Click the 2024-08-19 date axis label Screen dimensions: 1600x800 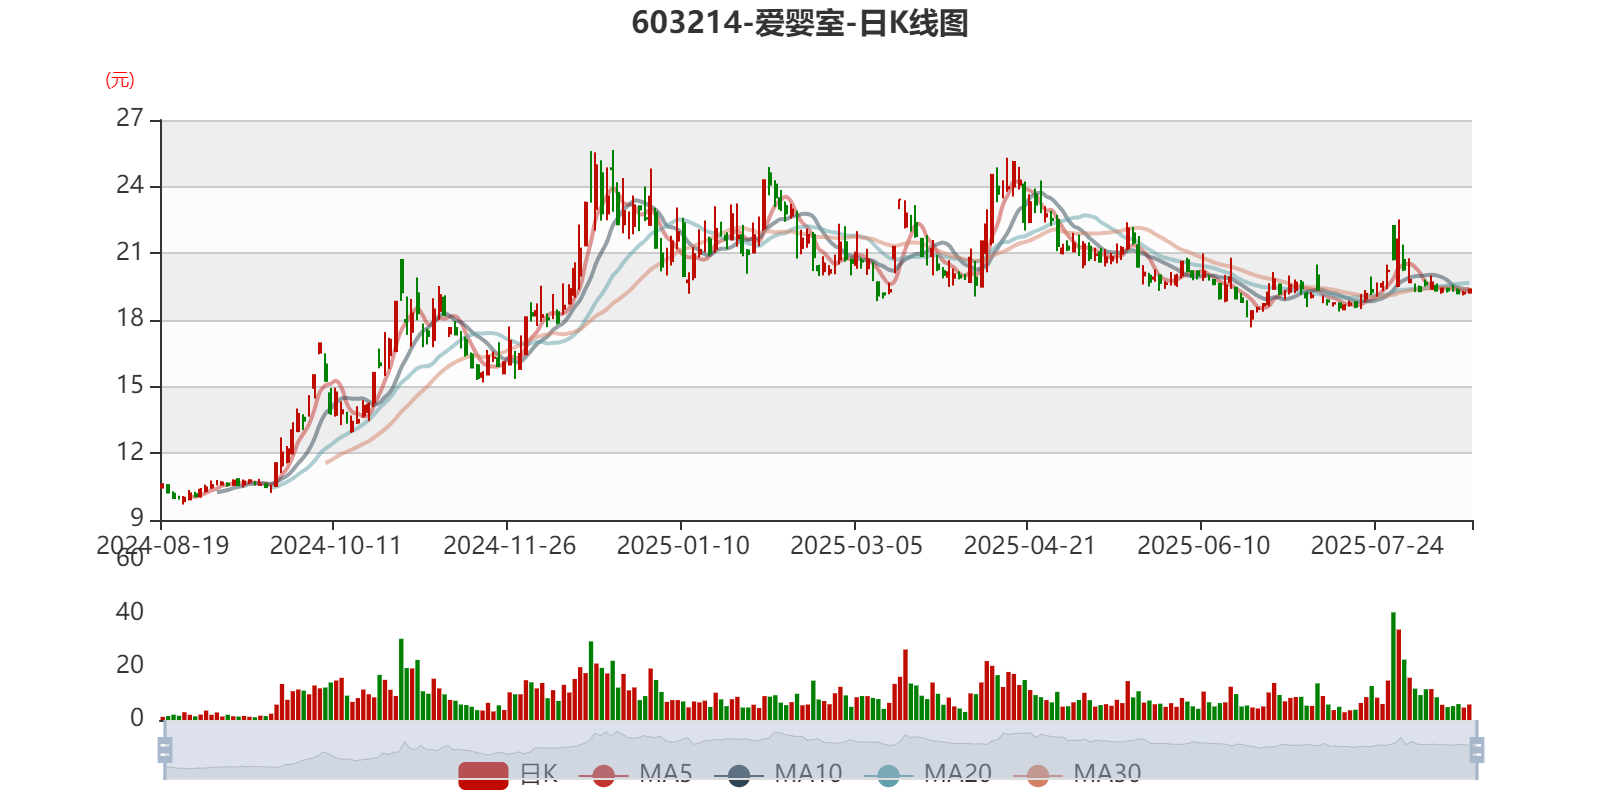[162, 545]
